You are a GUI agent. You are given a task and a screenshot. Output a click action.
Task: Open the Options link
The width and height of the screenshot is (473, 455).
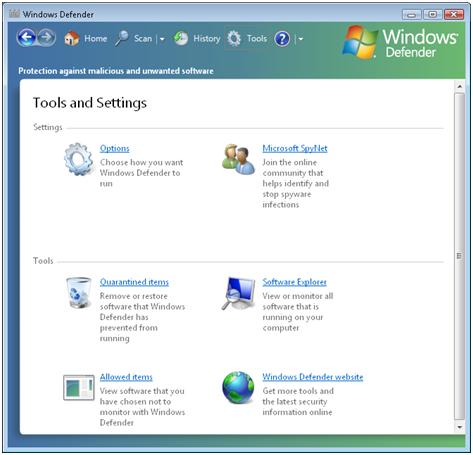114,148
